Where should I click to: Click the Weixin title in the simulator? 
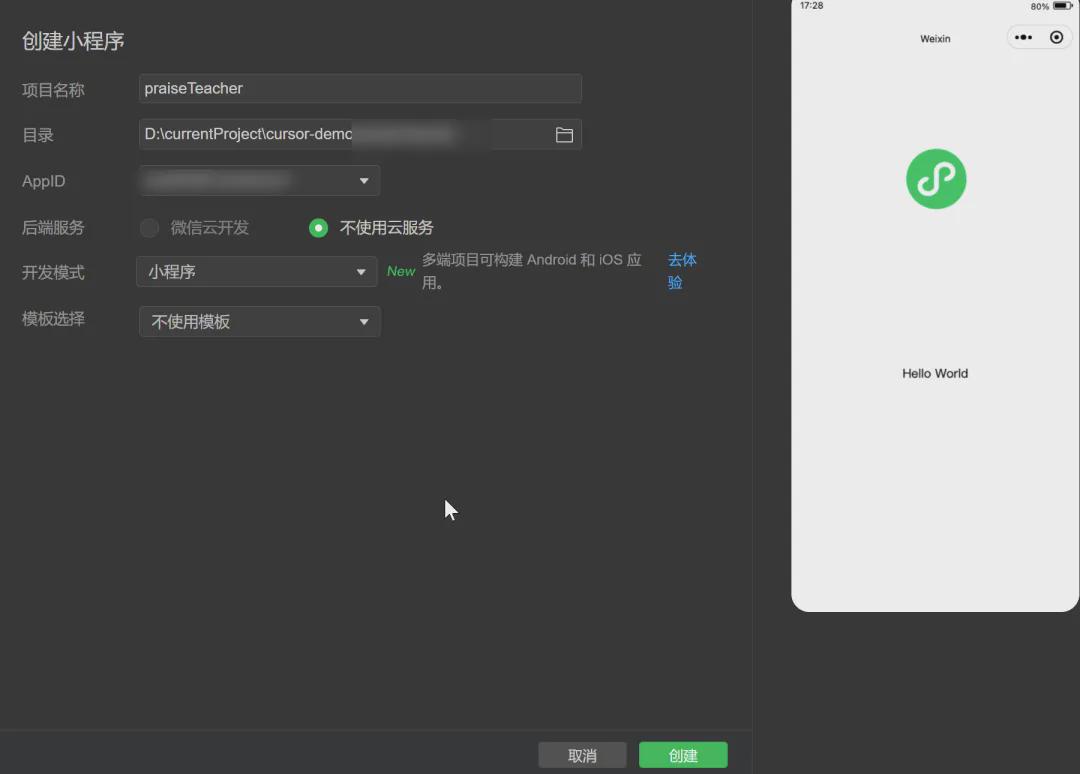click(x=935, y=38)
